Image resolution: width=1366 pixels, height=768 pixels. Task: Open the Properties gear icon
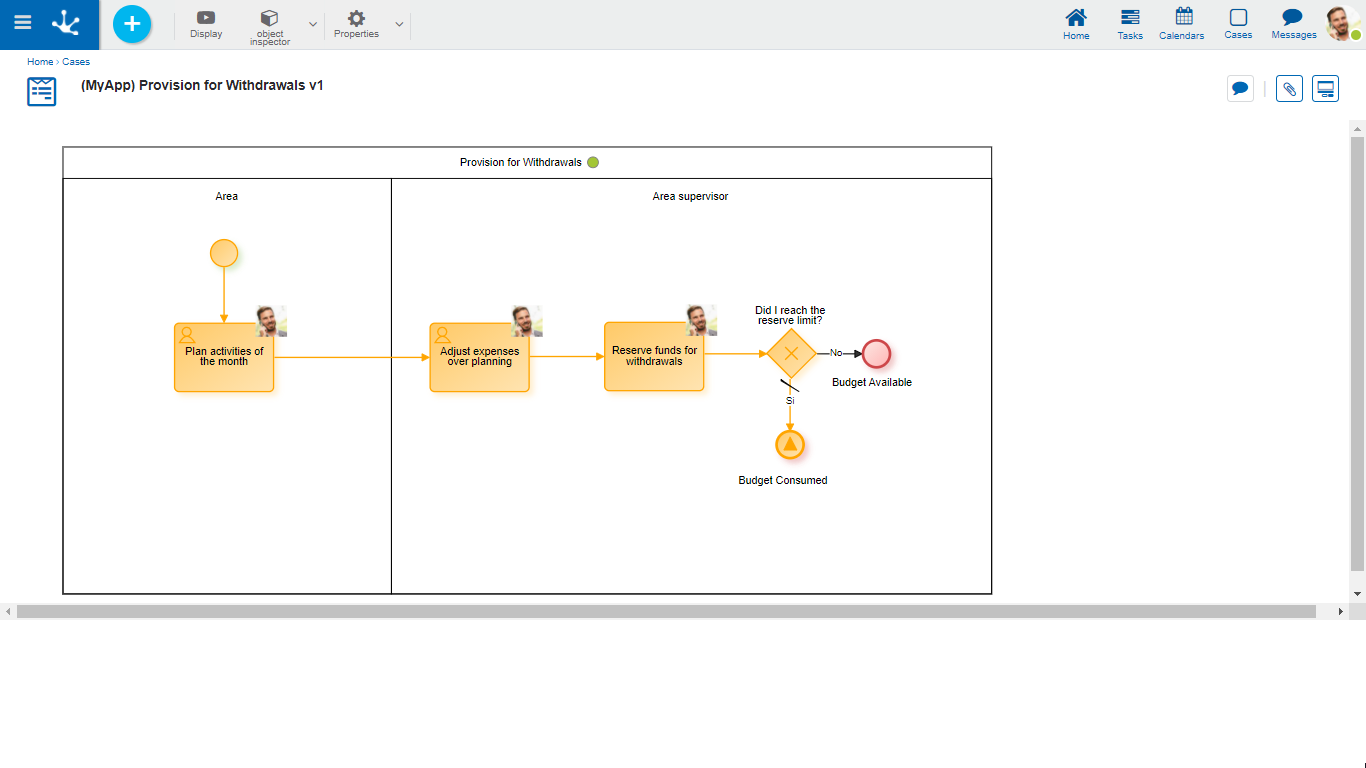(356, 24)
